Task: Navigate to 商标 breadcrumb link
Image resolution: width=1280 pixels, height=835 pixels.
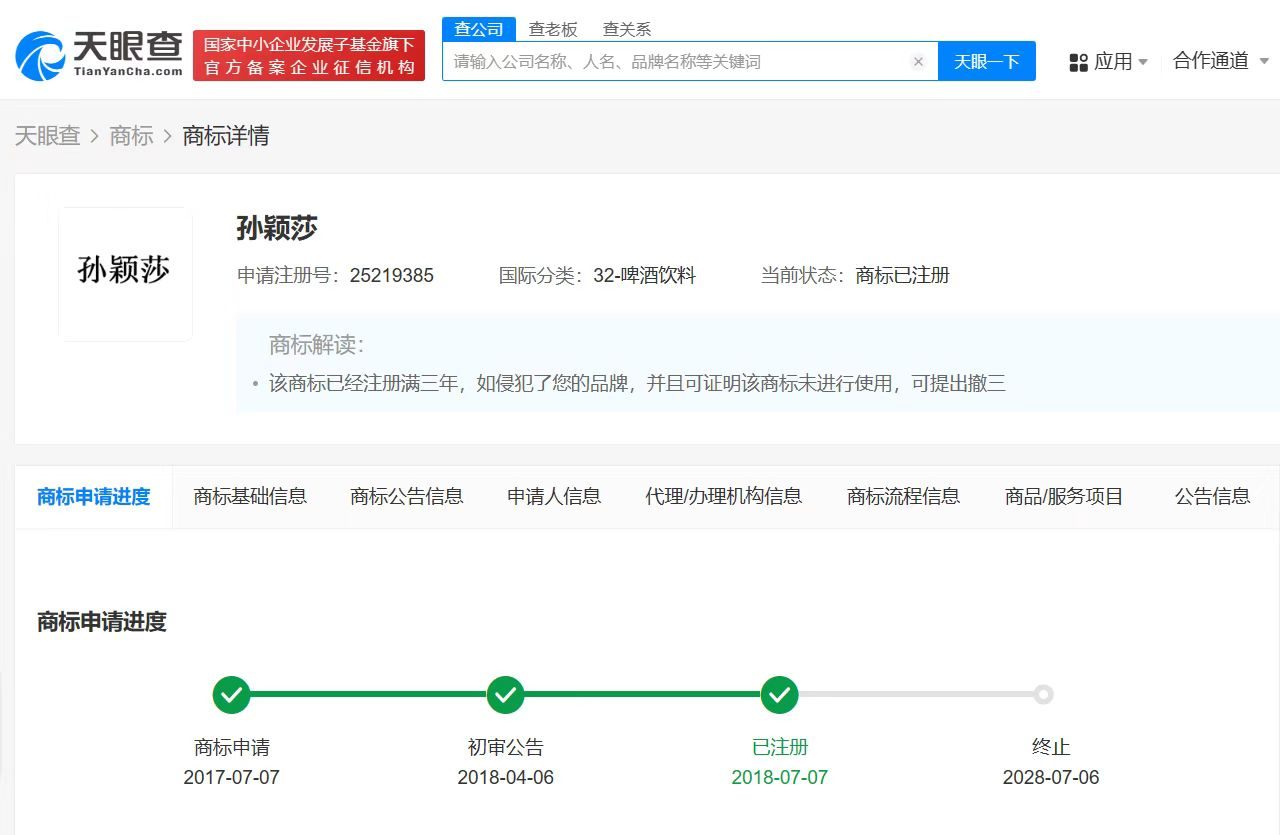Action: pyautogui.click(x=131, y=136)
